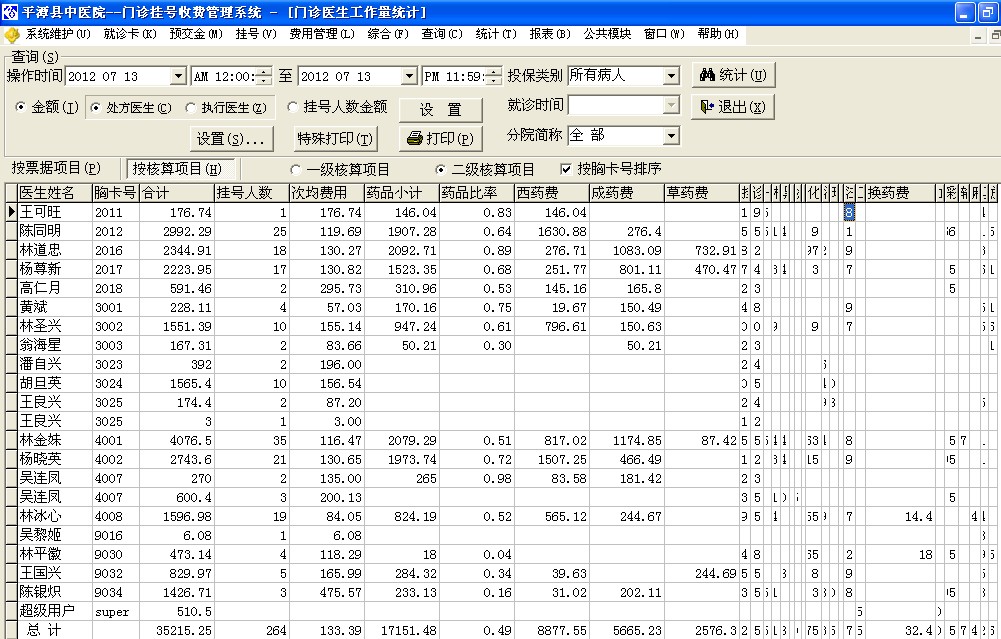The height and width of the screenshot is (639, 1001).
Task: Expand the 分院简称 全部 dropdown
Action: (671, 136)
